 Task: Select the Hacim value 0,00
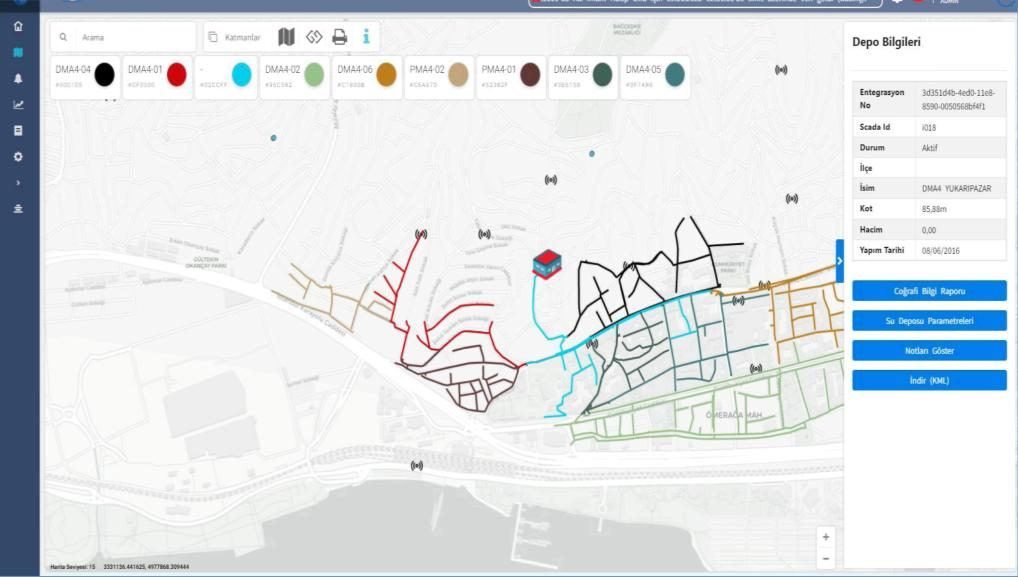(x=929, y=230)
